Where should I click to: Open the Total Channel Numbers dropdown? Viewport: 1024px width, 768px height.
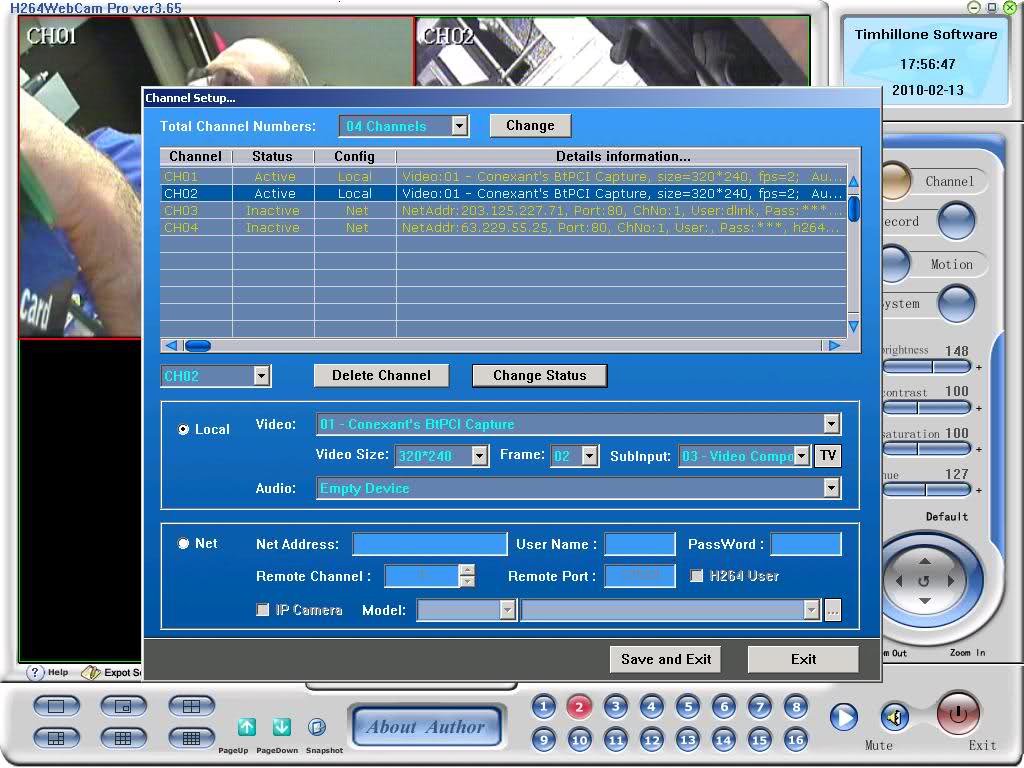tap(460, 125)
